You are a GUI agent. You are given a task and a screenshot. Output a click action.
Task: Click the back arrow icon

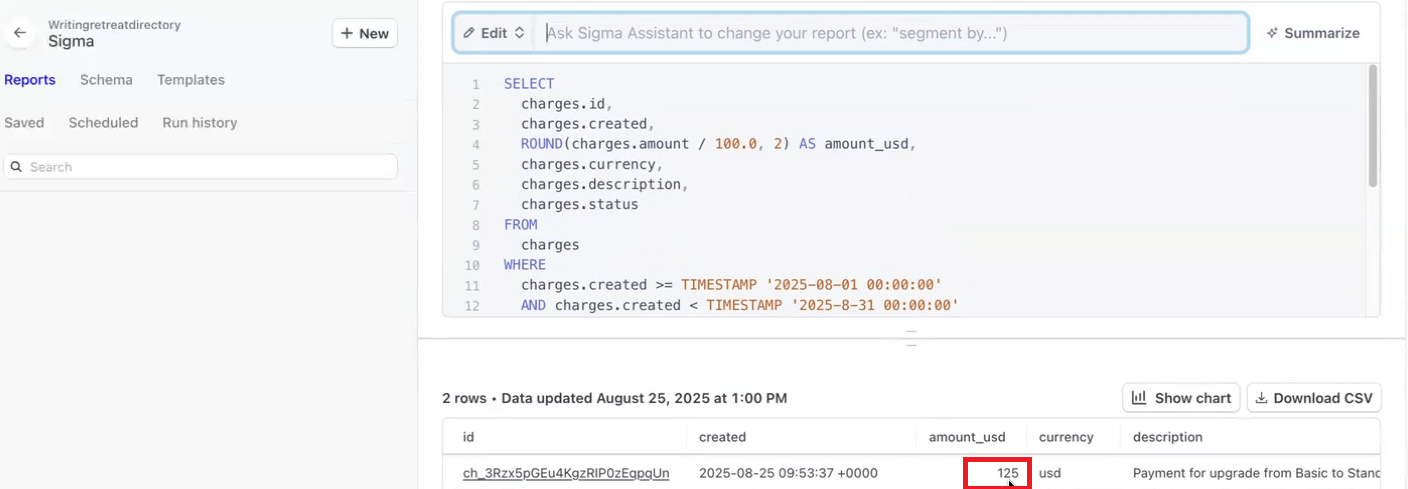tap(20, 33)
